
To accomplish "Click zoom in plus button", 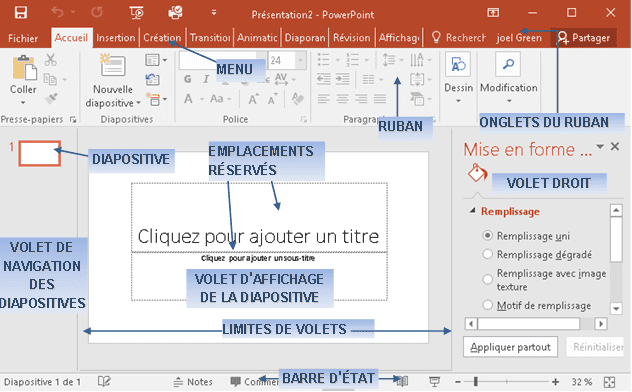I will click(555, 382).
